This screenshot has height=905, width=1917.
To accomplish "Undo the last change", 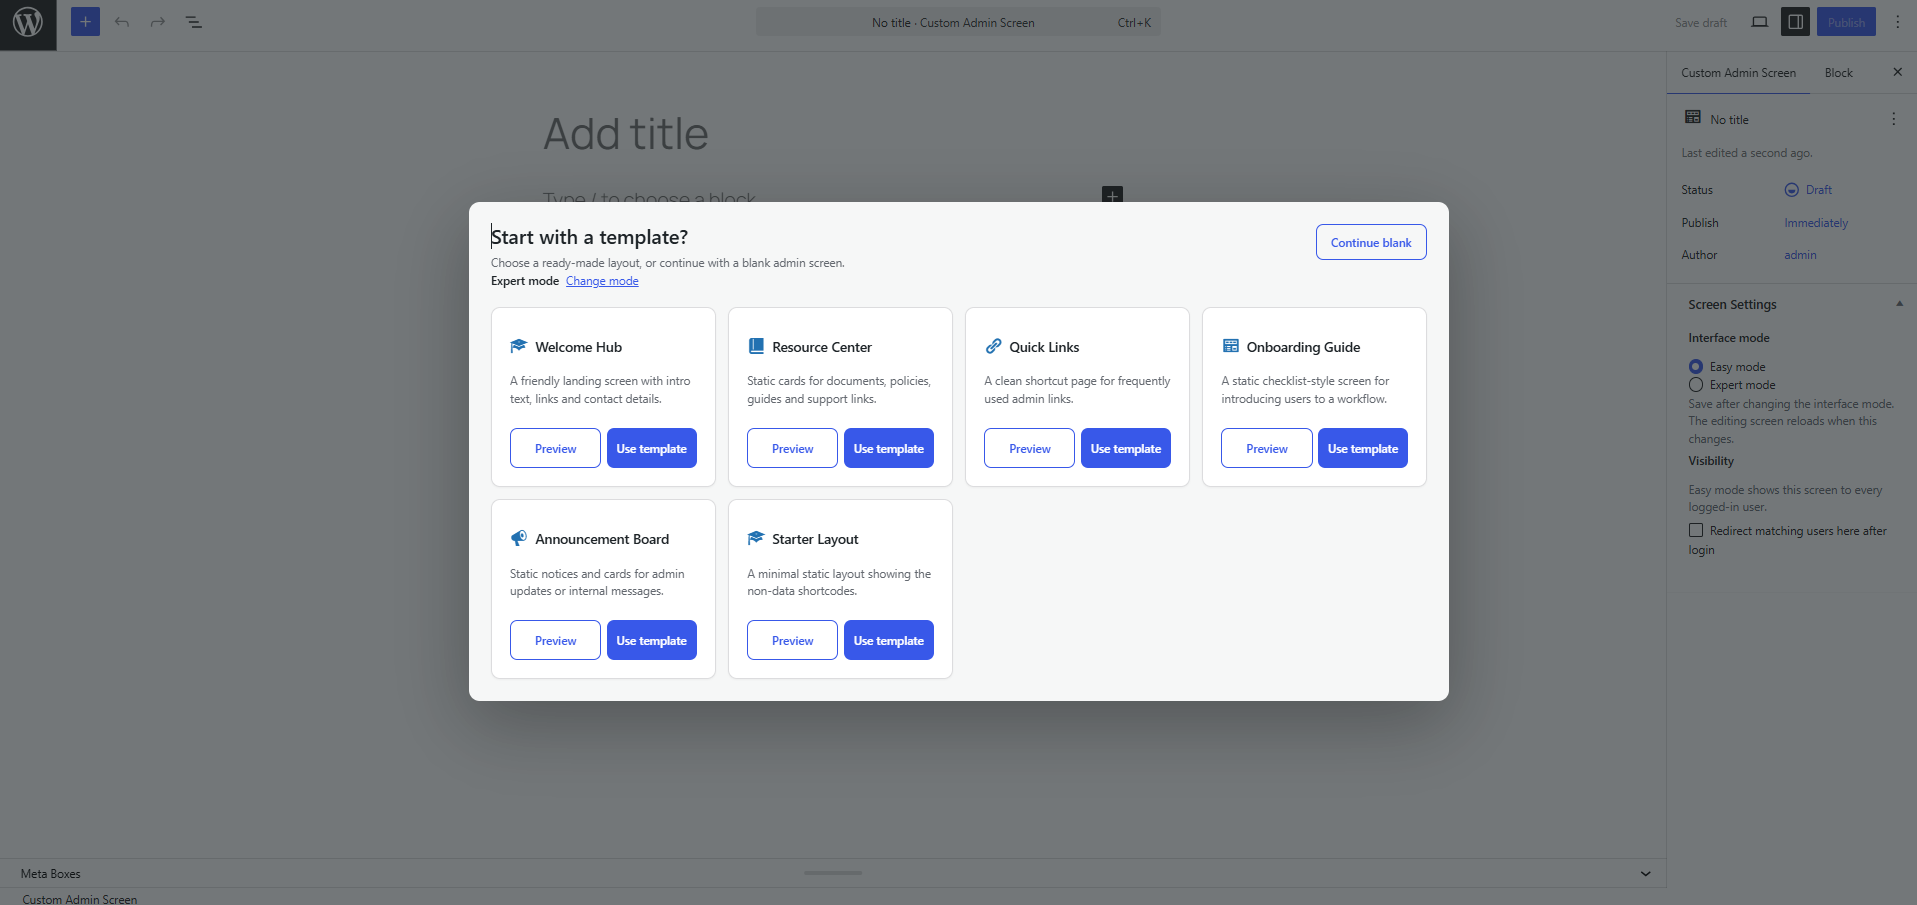I will click(x=122, y=22).
